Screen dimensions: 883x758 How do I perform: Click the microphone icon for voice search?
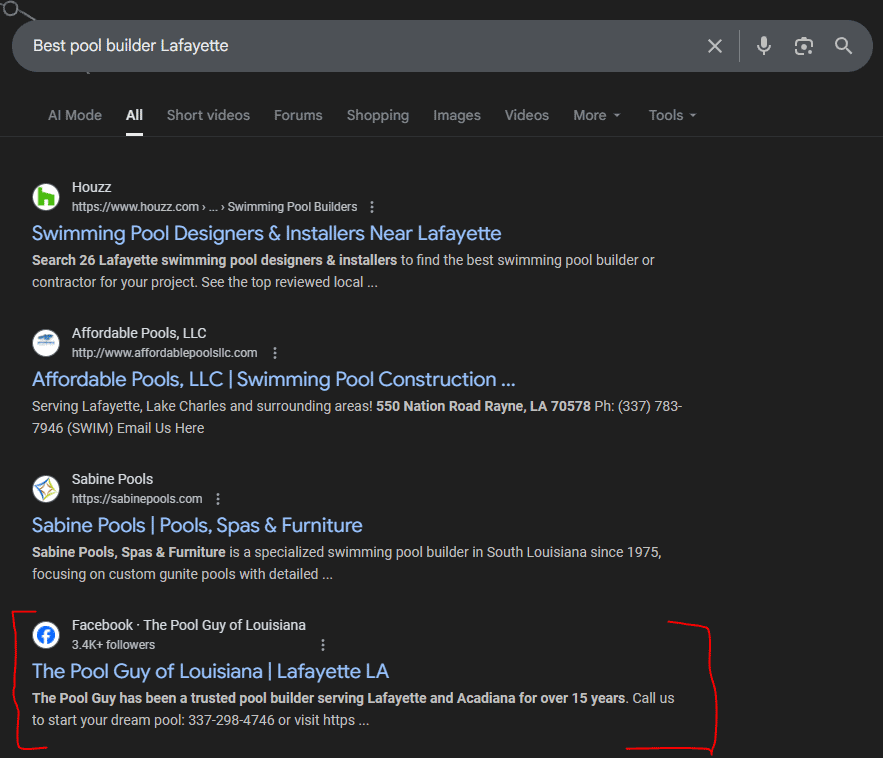764,45
